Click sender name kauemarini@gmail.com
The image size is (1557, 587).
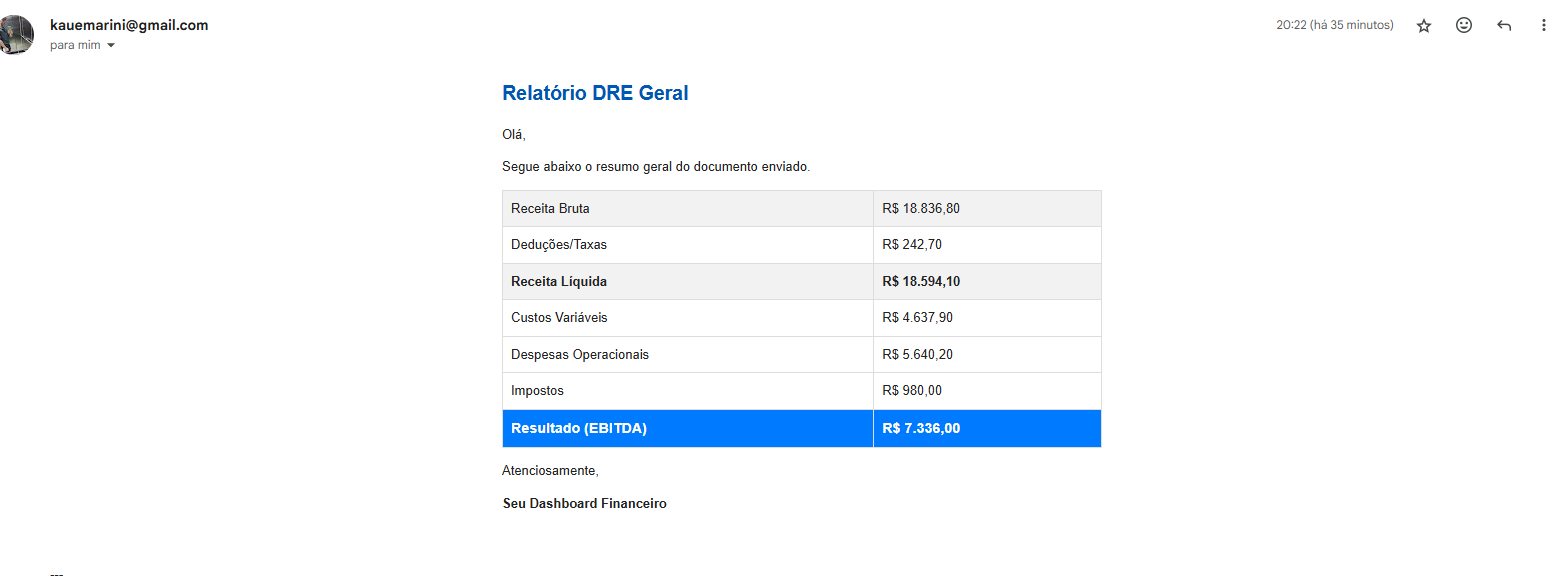point(129,25)
